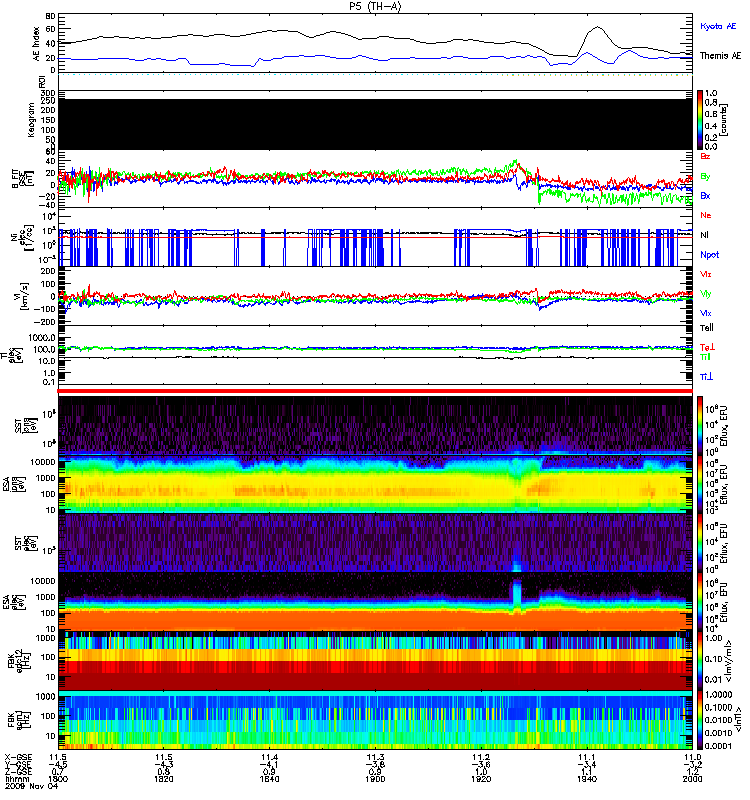
Task: Click the "ROI" panel label
Action: click(42, 82)
